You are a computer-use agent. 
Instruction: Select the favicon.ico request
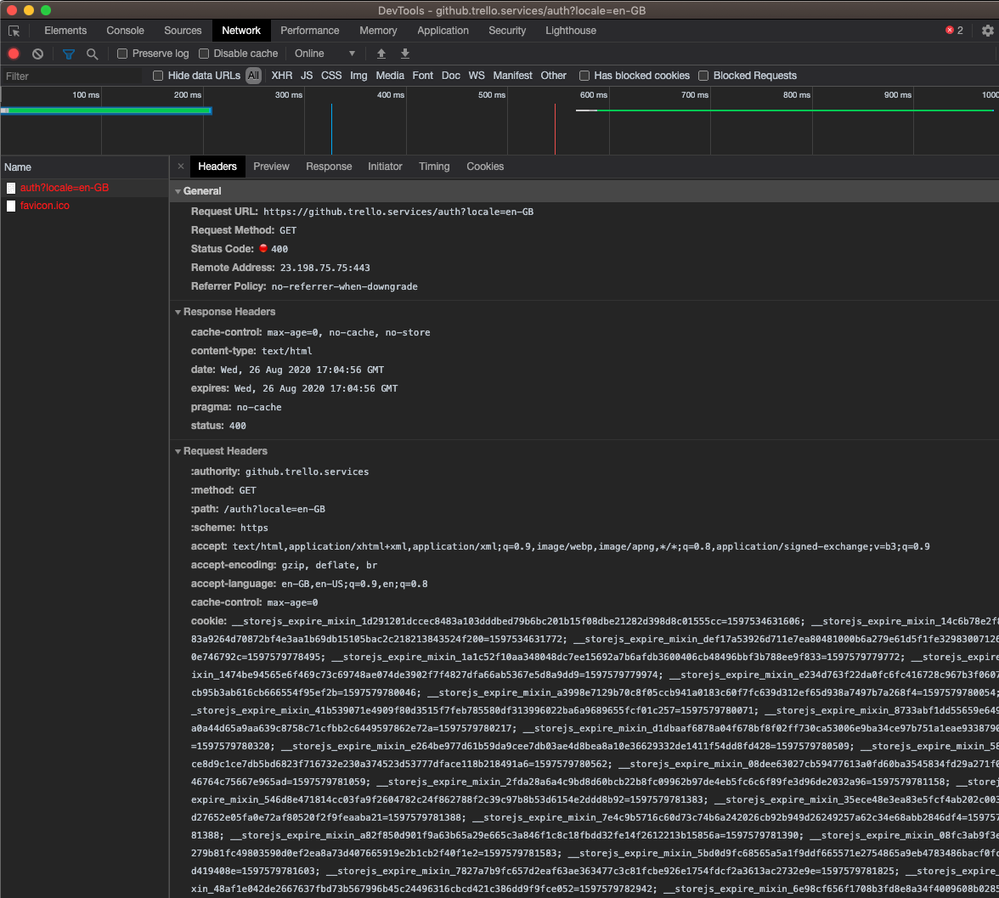coord(44,205)
